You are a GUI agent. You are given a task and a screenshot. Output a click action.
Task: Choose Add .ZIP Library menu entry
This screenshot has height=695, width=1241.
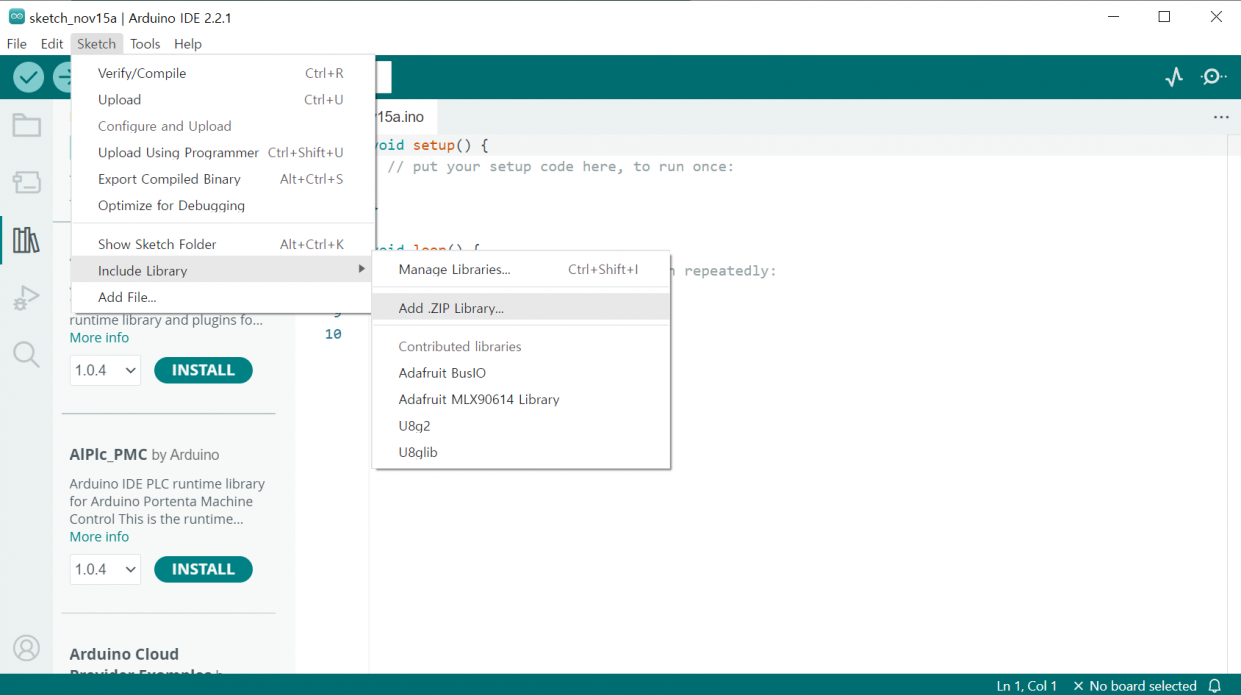point(451,308)
